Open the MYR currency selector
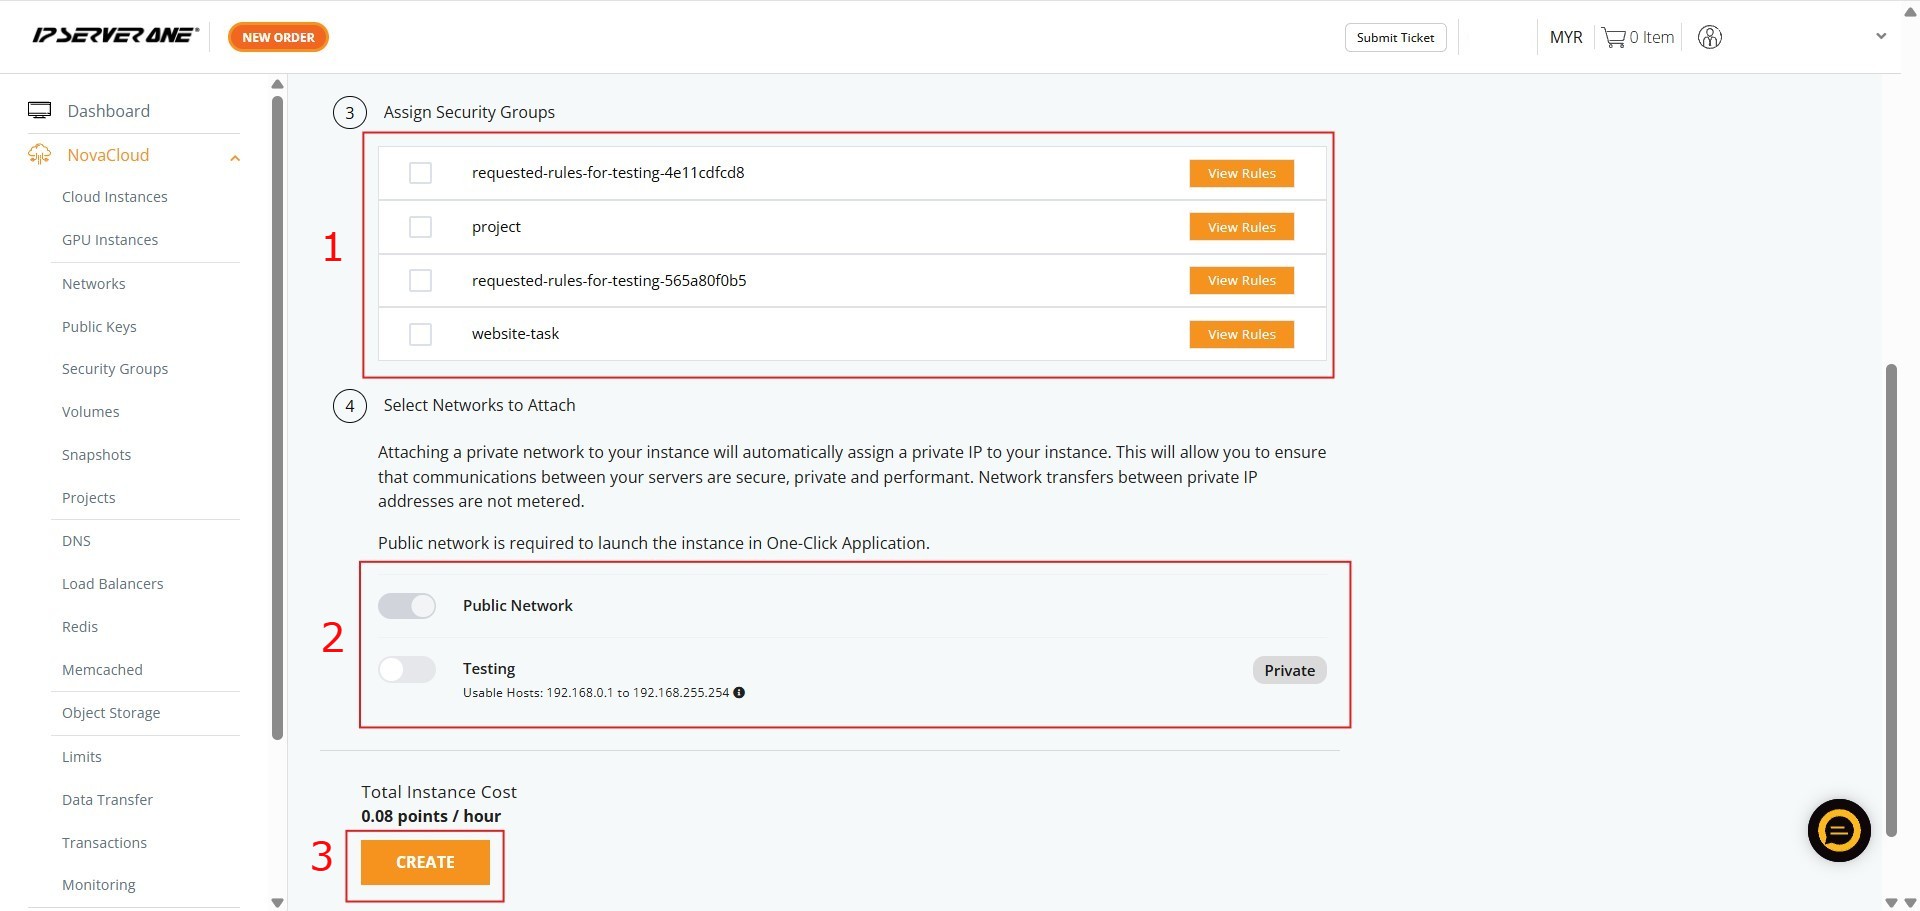Screen dimensions: 1920x911 [x=1565, y=38]
